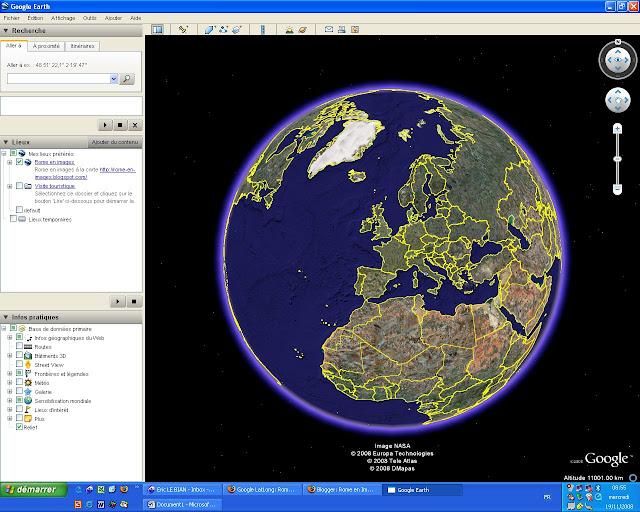640x512 pixels.
Task: Expand Infos géographiques du Web node
Action: [10, 338]
